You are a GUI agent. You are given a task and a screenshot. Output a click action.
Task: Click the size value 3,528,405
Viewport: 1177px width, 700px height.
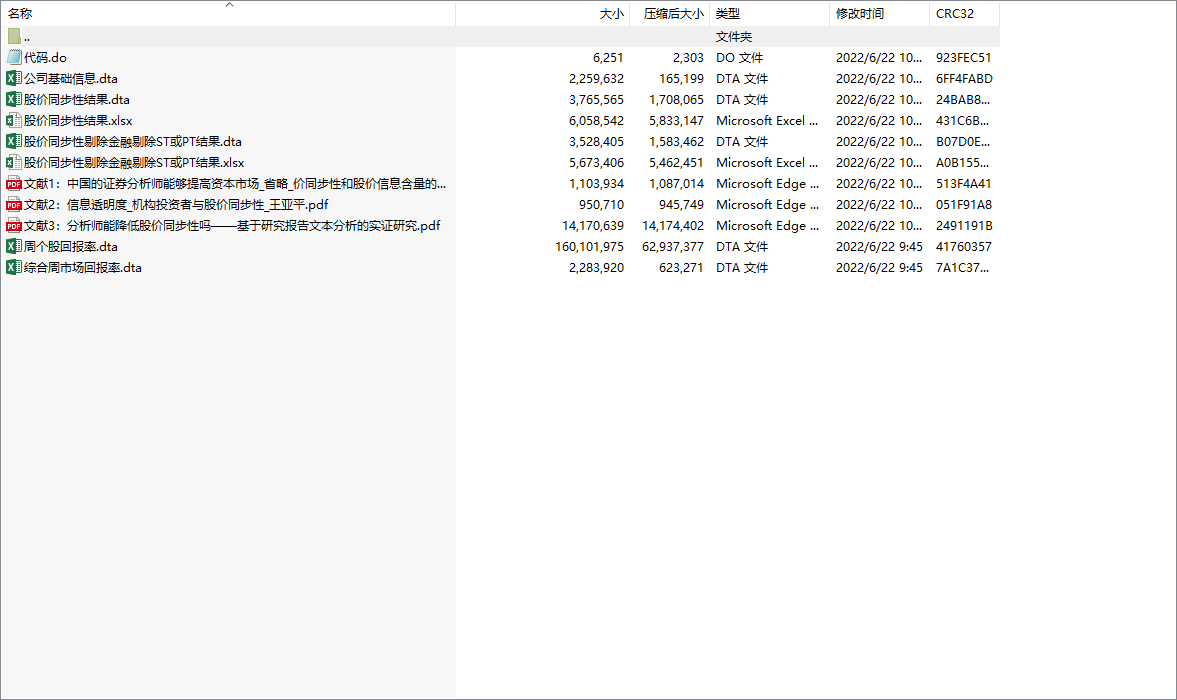click(x=596, y=142)
